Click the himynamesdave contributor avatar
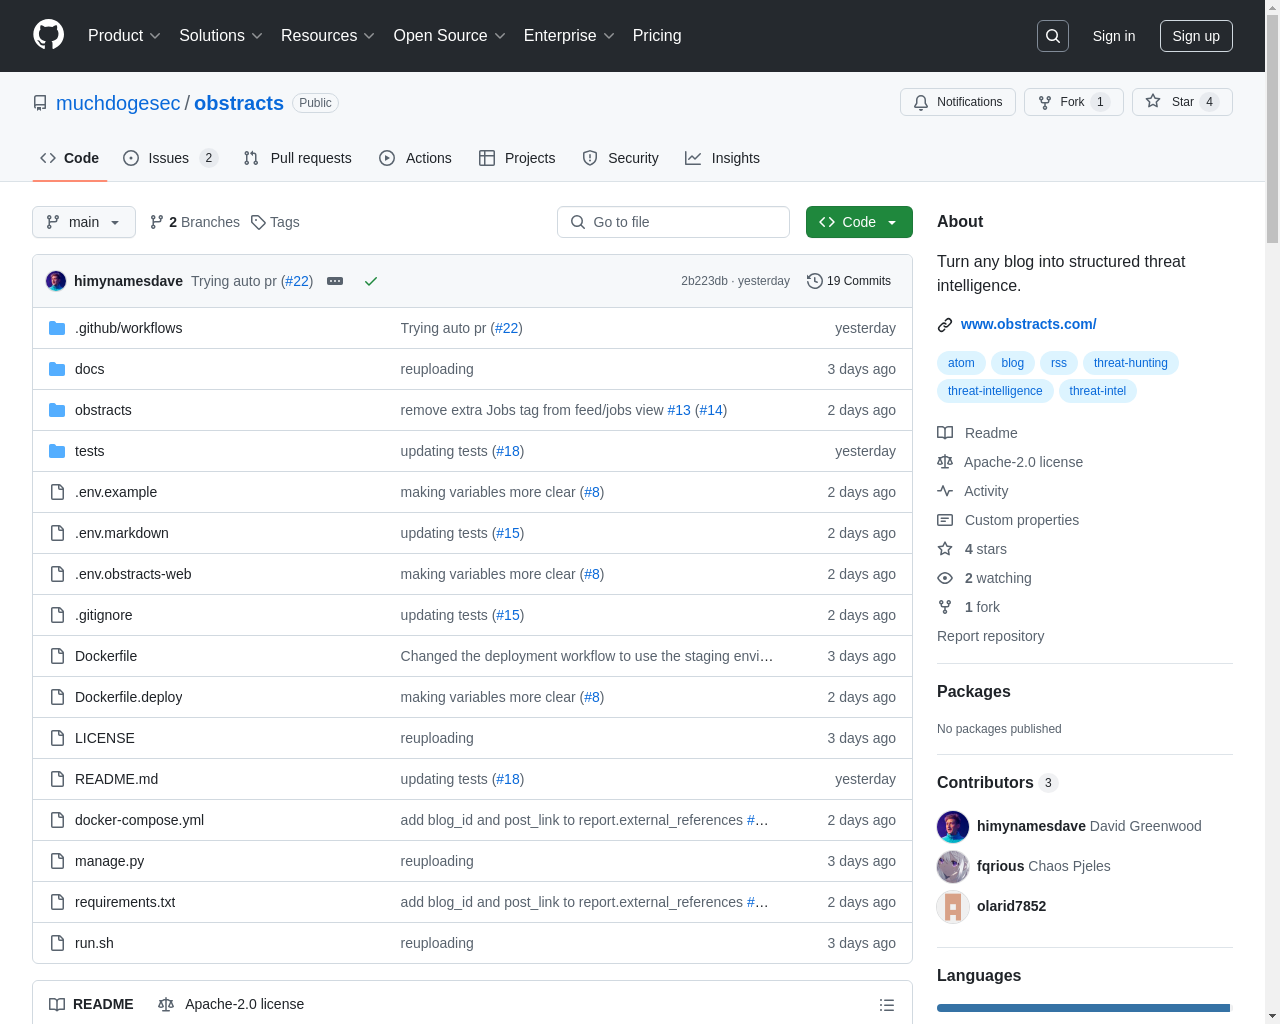Viewport: 1280px width, 1024px height. point(953,827)
